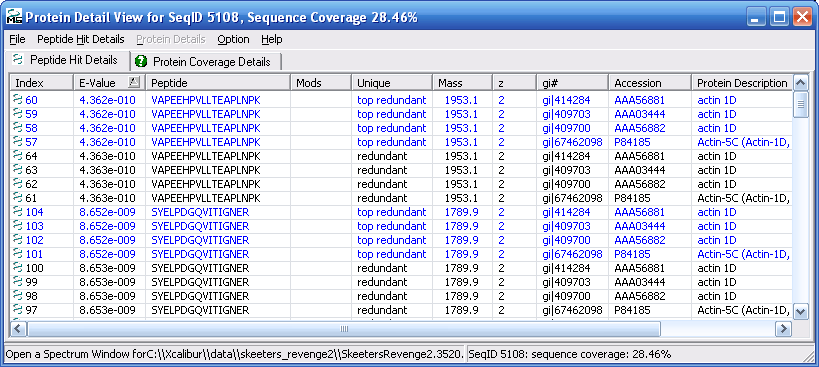
Task: Sort by the Mods column header
Action: pyautogui.click(x=321, y=83)
